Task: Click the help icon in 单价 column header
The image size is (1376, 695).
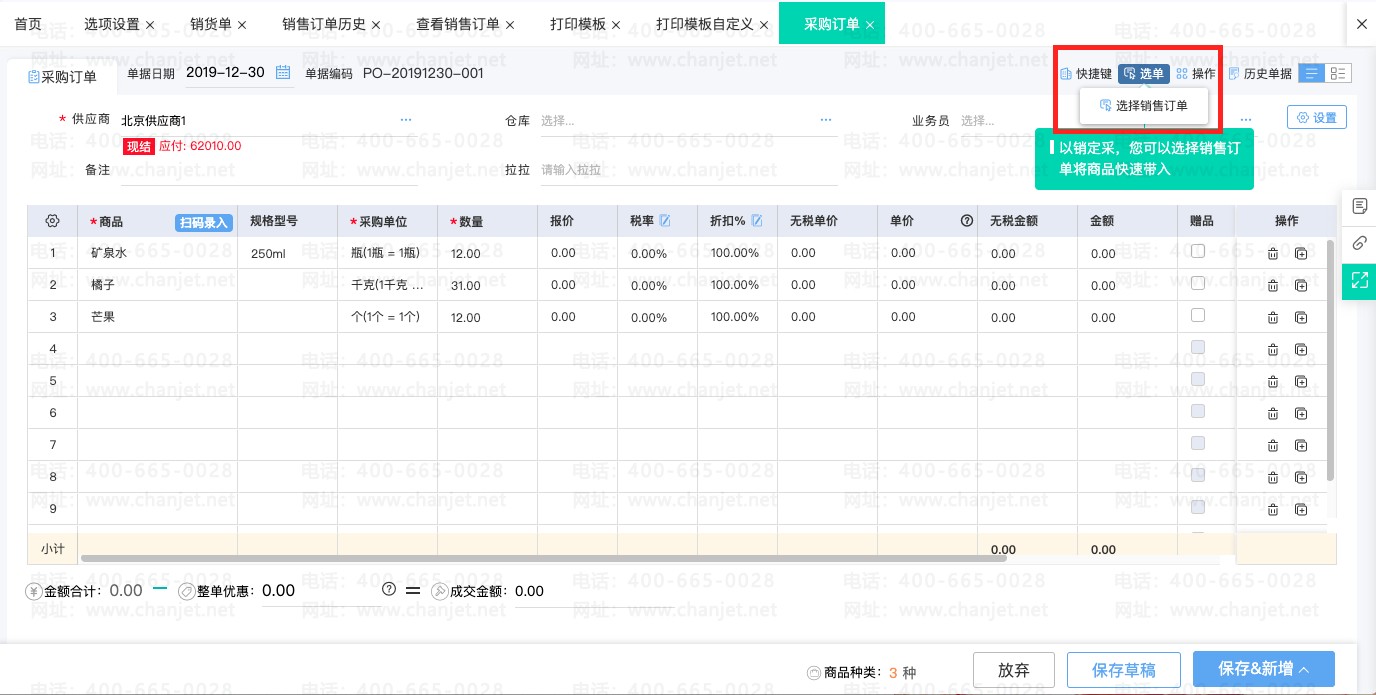Action: (x=967, y=221)
